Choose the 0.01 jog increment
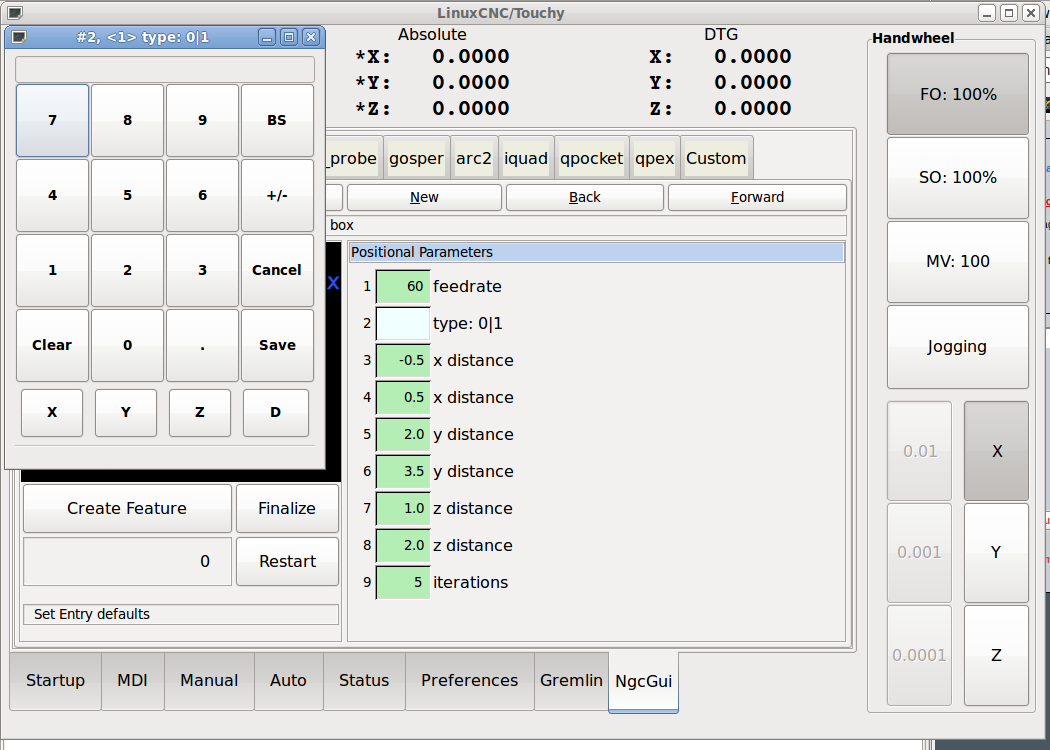 pos(919,451)
